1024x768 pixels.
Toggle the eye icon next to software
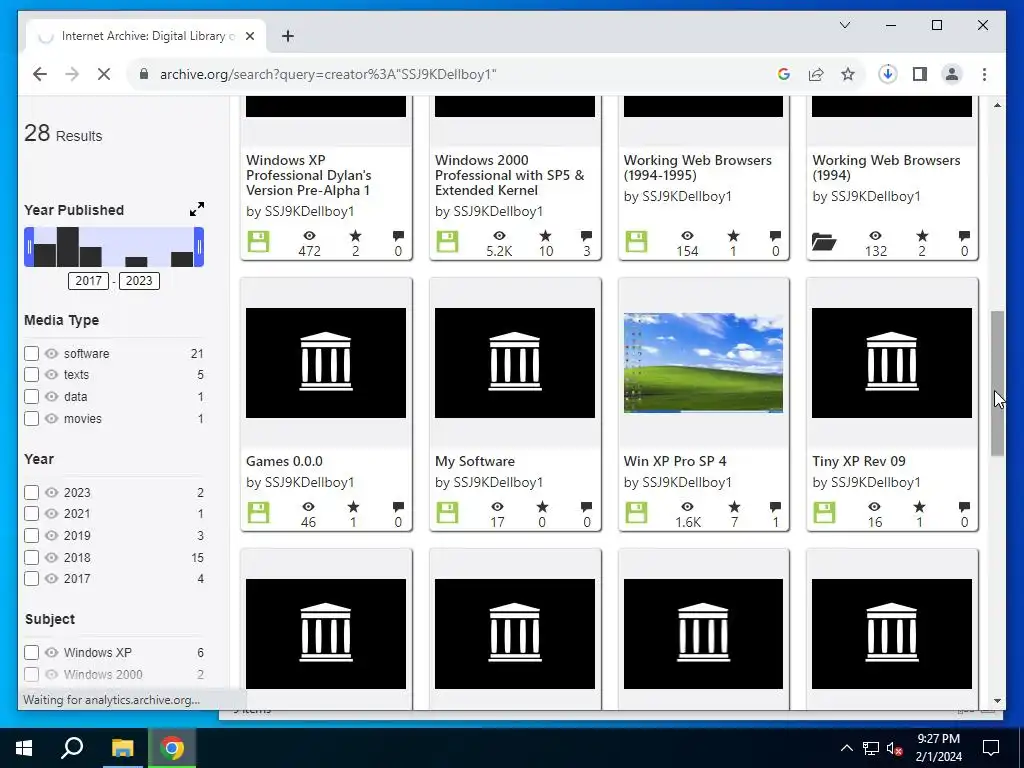(52, 353)
